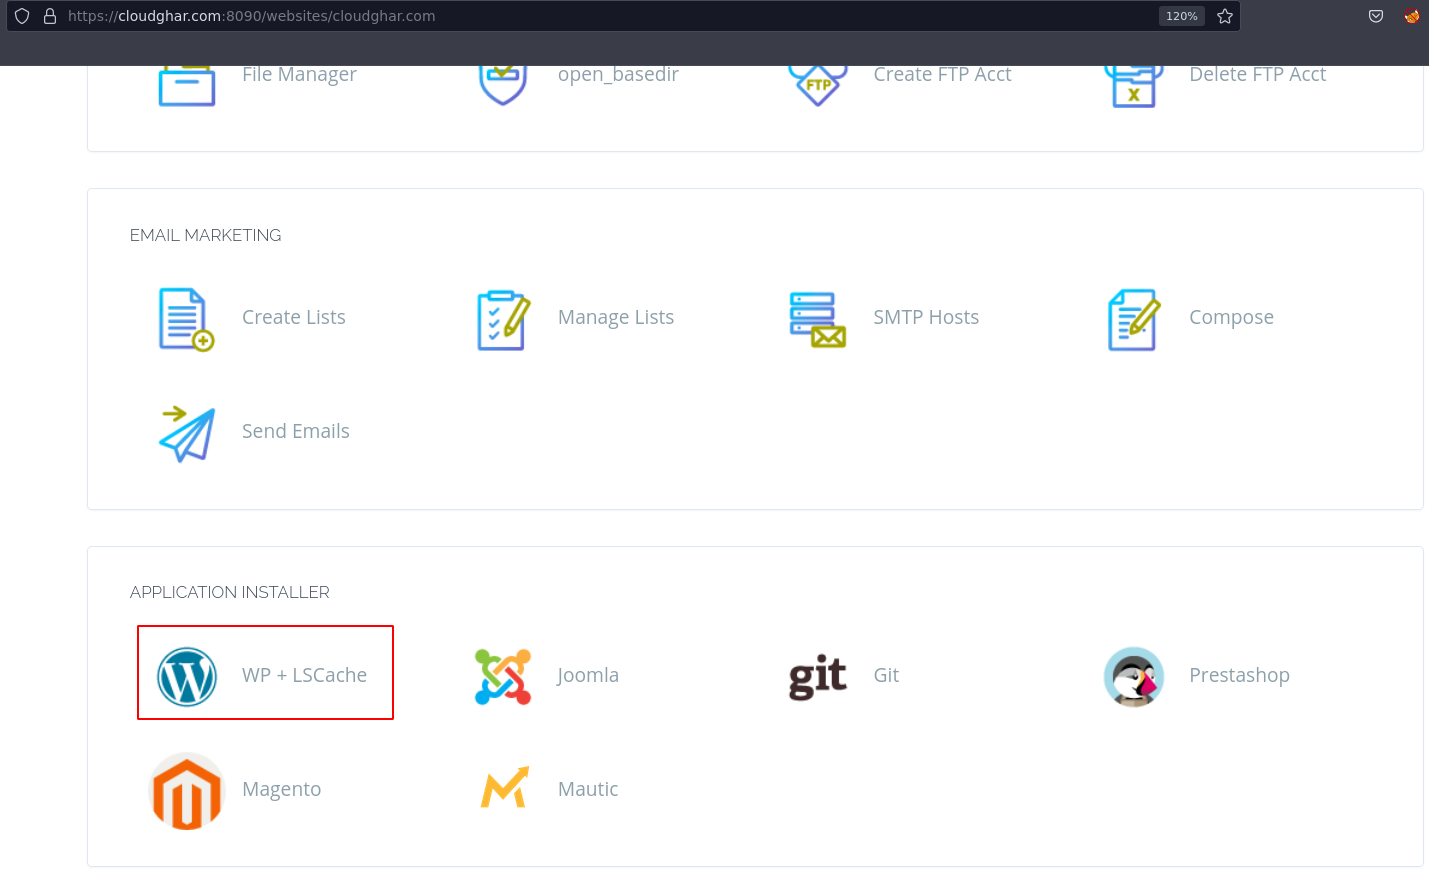Open the Delete FTP Acct link
1429x886 pixels.
[1257, 75]
